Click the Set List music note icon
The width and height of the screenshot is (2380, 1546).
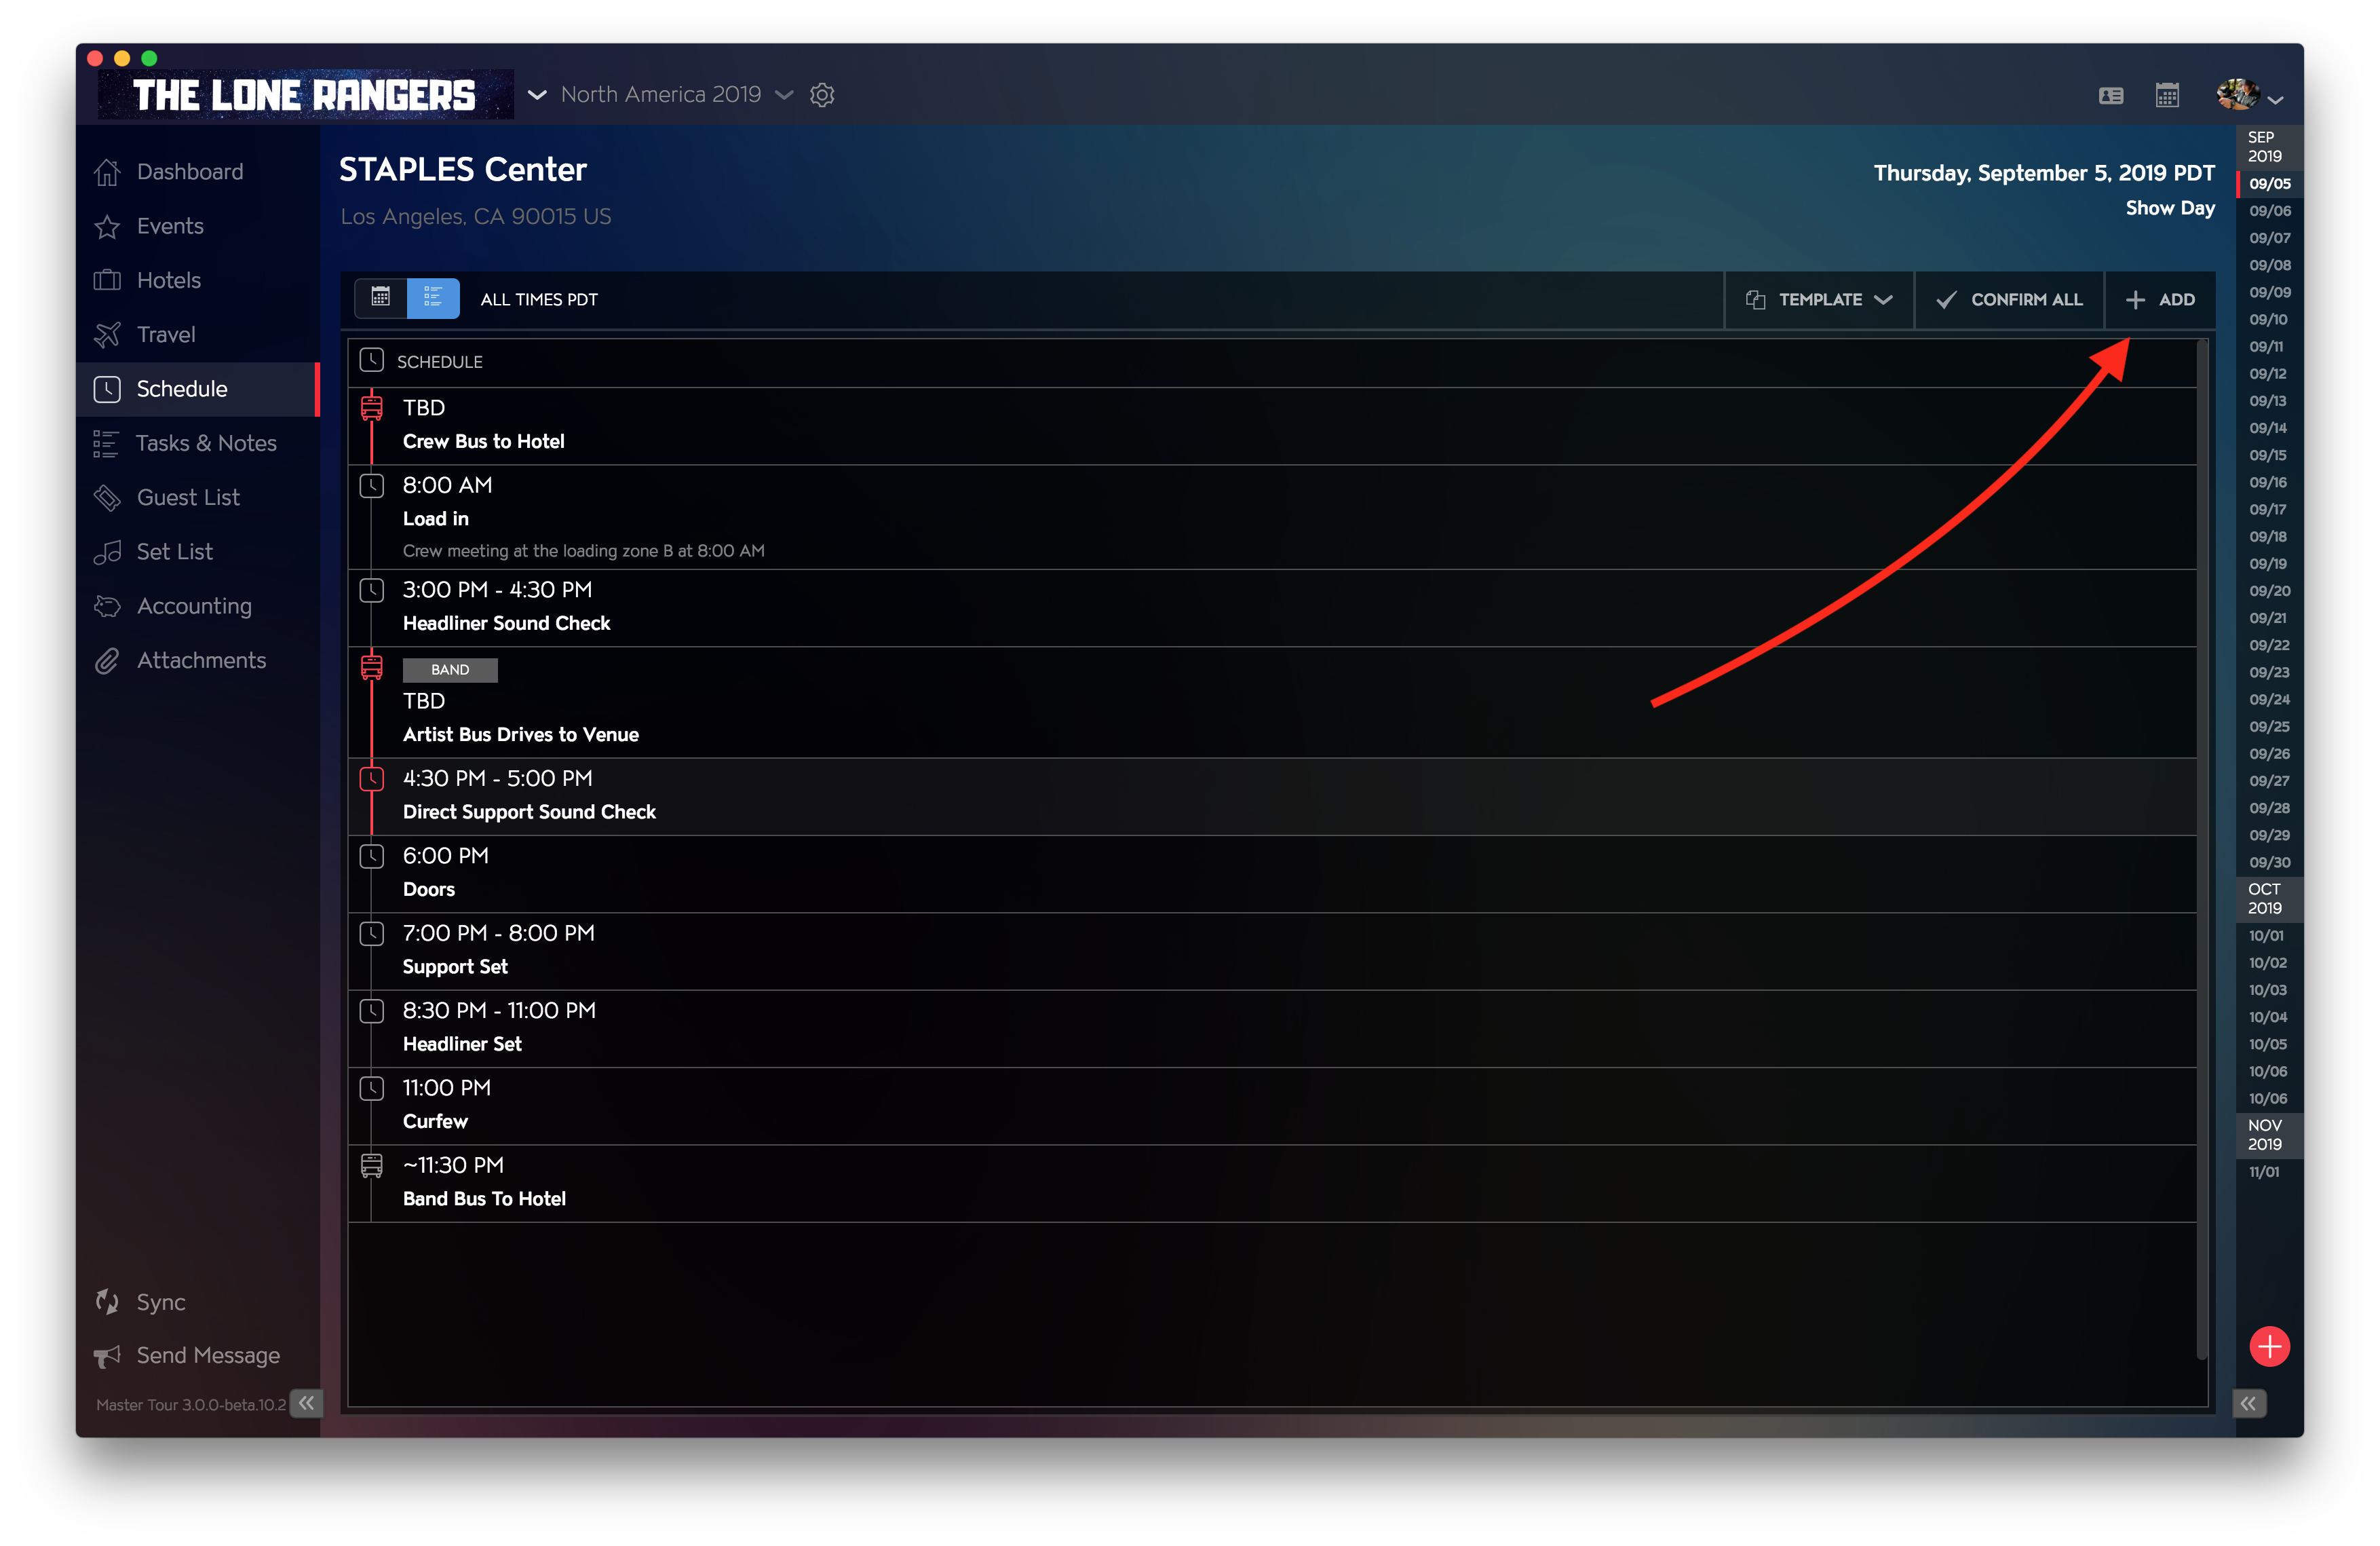pyautogui.click(x=107, y=552)
